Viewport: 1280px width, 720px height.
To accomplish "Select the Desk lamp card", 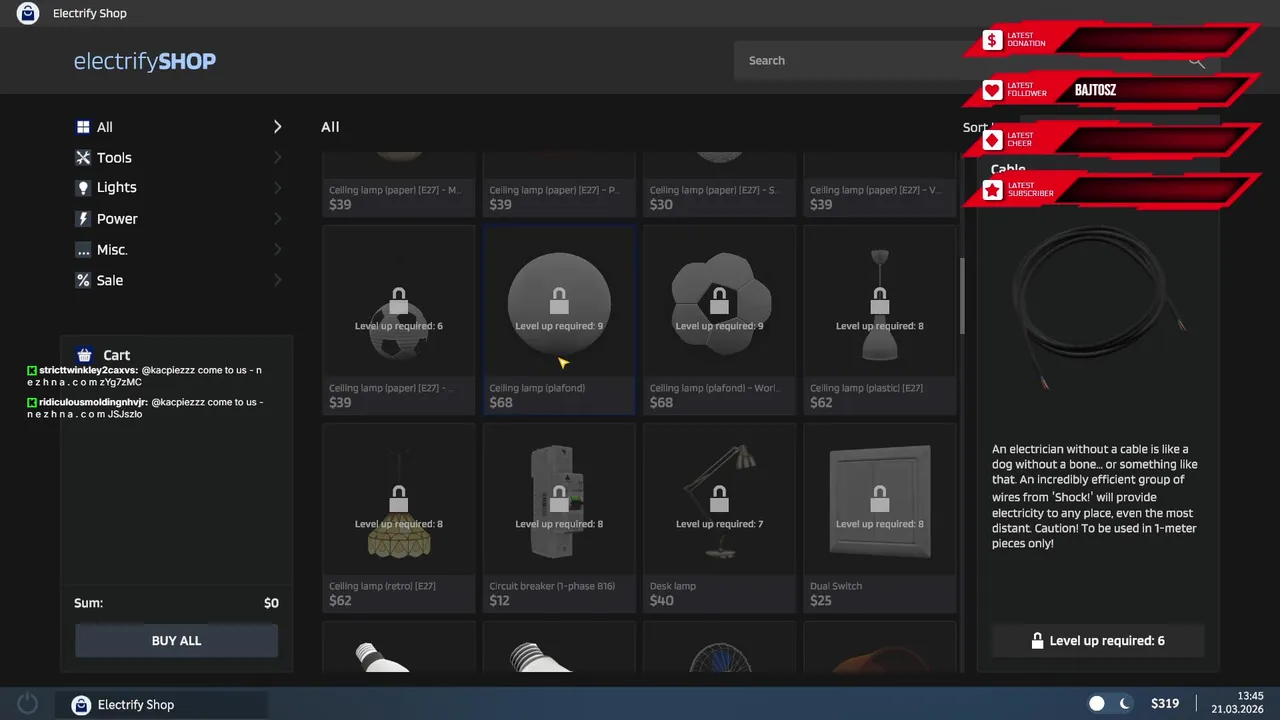I will 719,517.
